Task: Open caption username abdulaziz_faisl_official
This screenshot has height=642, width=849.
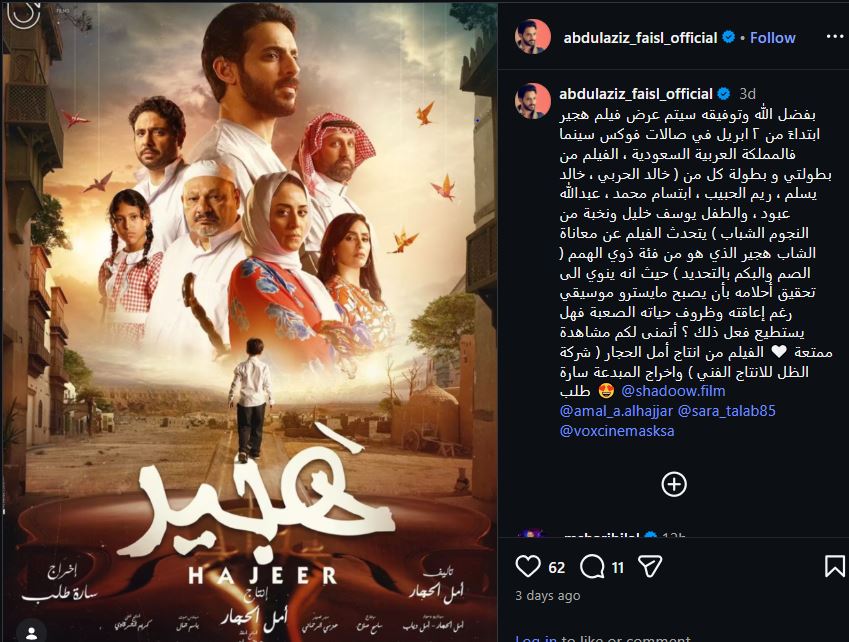Action: (636, 94)
